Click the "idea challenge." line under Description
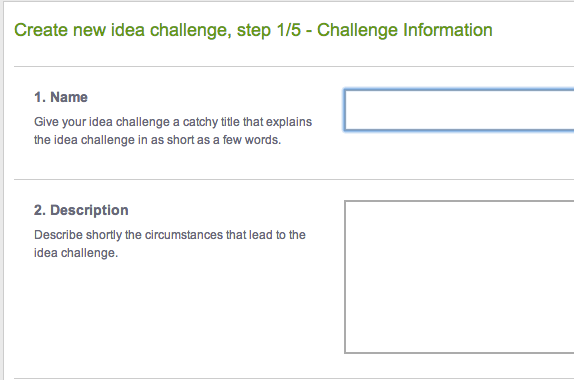The width and height of the screenshot is (574, 380). [76, 253]
